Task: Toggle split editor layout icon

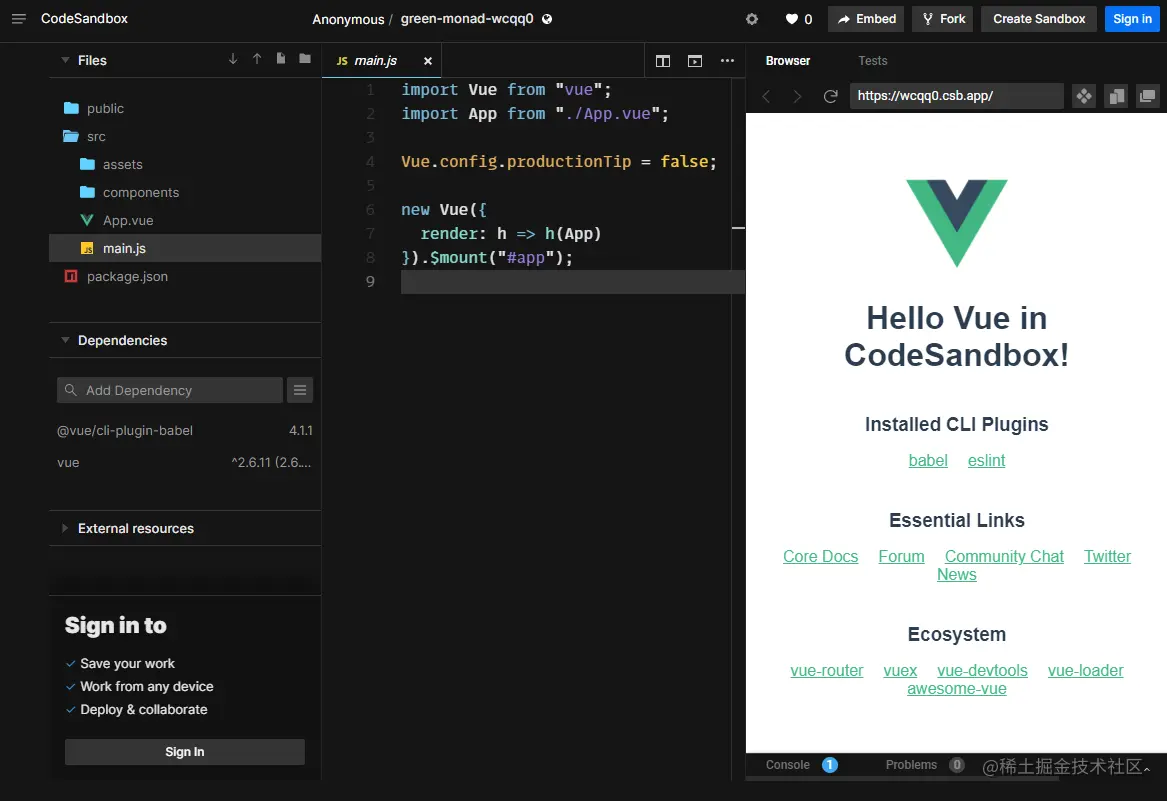Action: point(662,61)
